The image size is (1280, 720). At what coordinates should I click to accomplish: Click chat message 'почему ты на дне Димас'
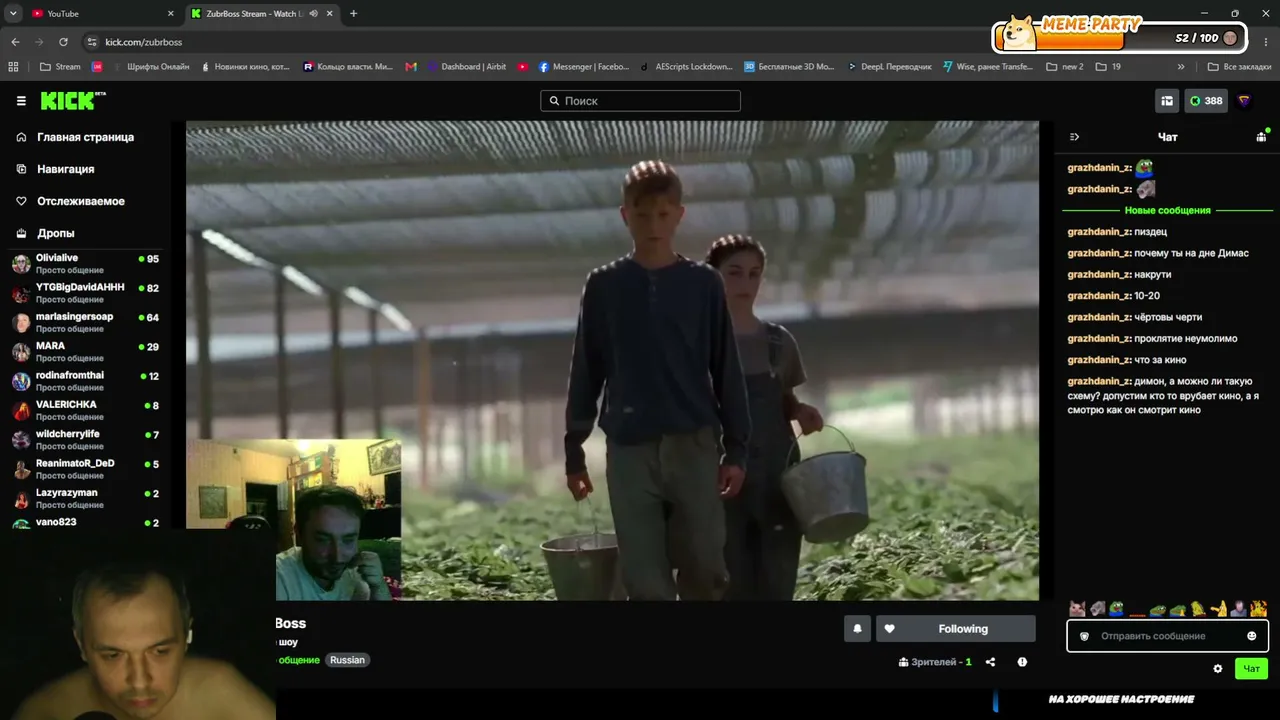[1191, 253]
